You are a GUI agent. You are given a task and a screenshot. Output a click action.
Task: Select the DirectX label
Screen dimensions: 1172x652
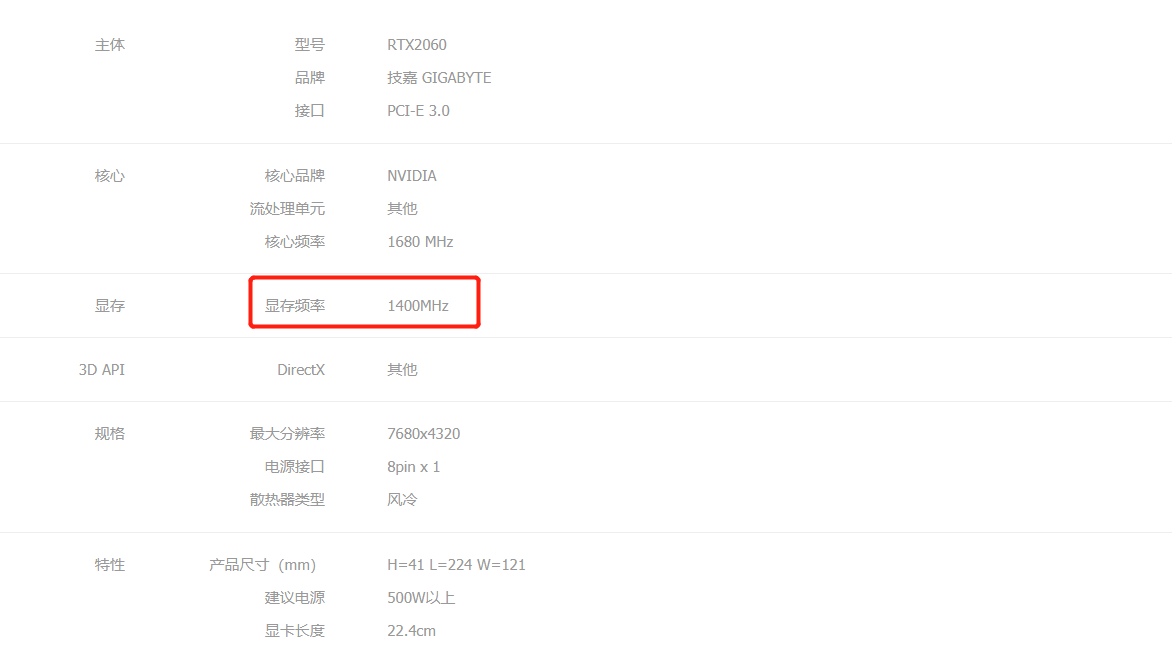(300, 370)
